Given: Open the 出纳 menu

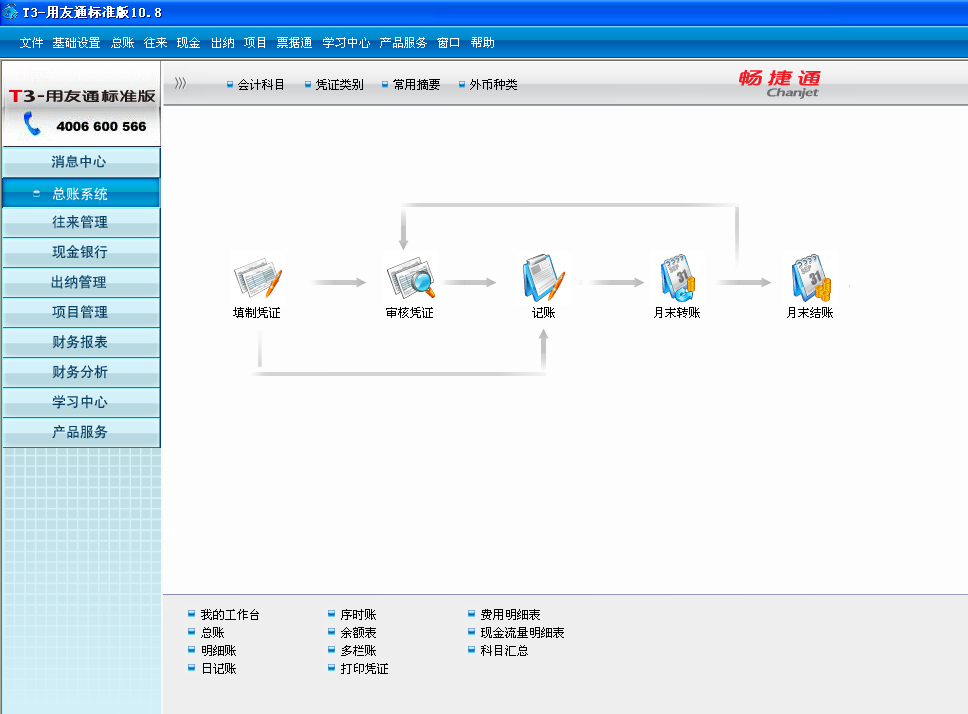Looking at the screenshot, I should tap(222, 43).
